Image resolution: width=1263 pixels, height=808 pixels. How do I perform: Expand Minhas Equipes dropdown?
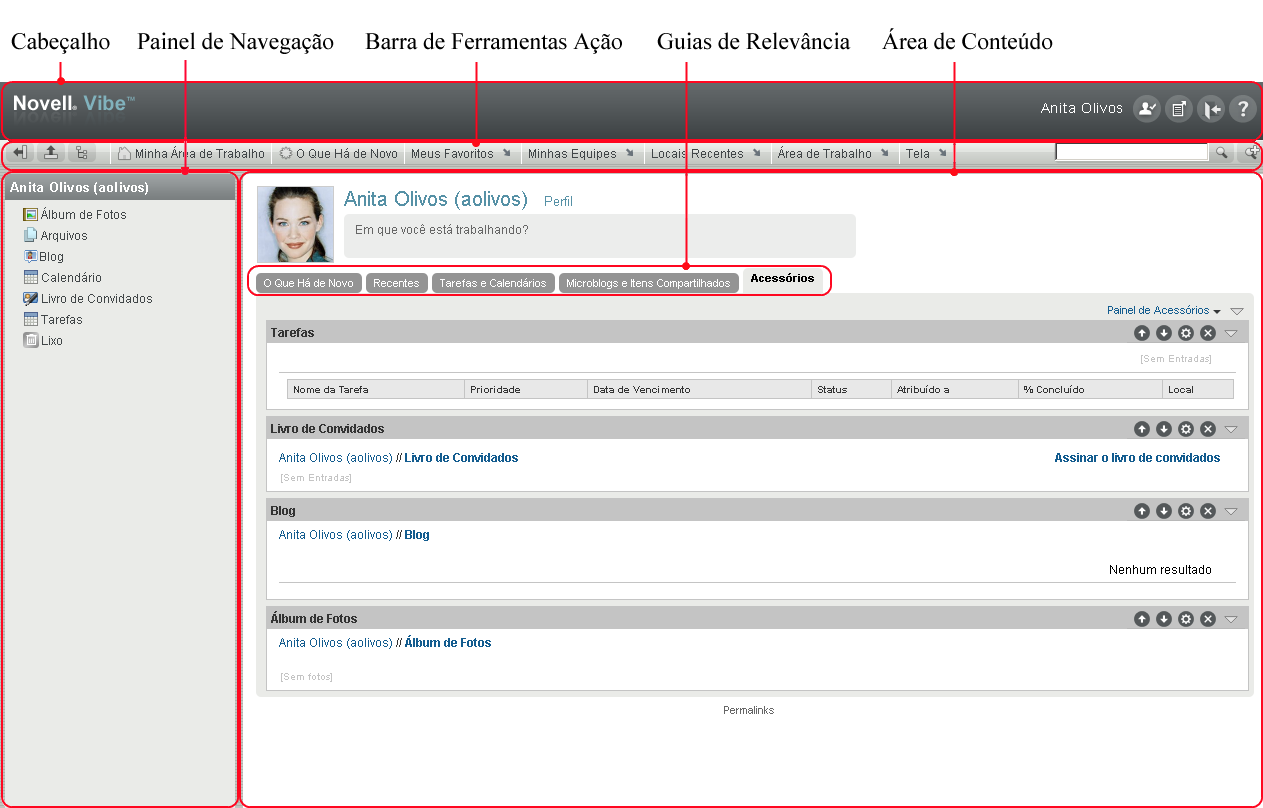coord(581,154)
